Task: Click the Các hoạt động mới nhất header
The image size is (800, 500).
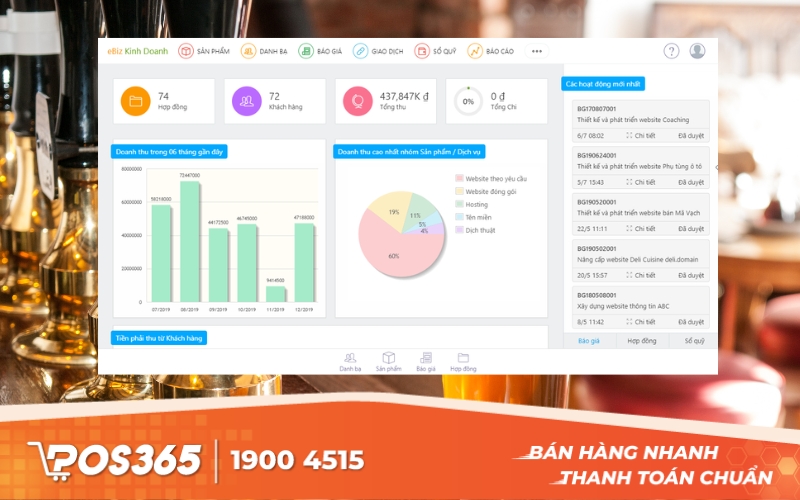Action: [x=603, y=84]
